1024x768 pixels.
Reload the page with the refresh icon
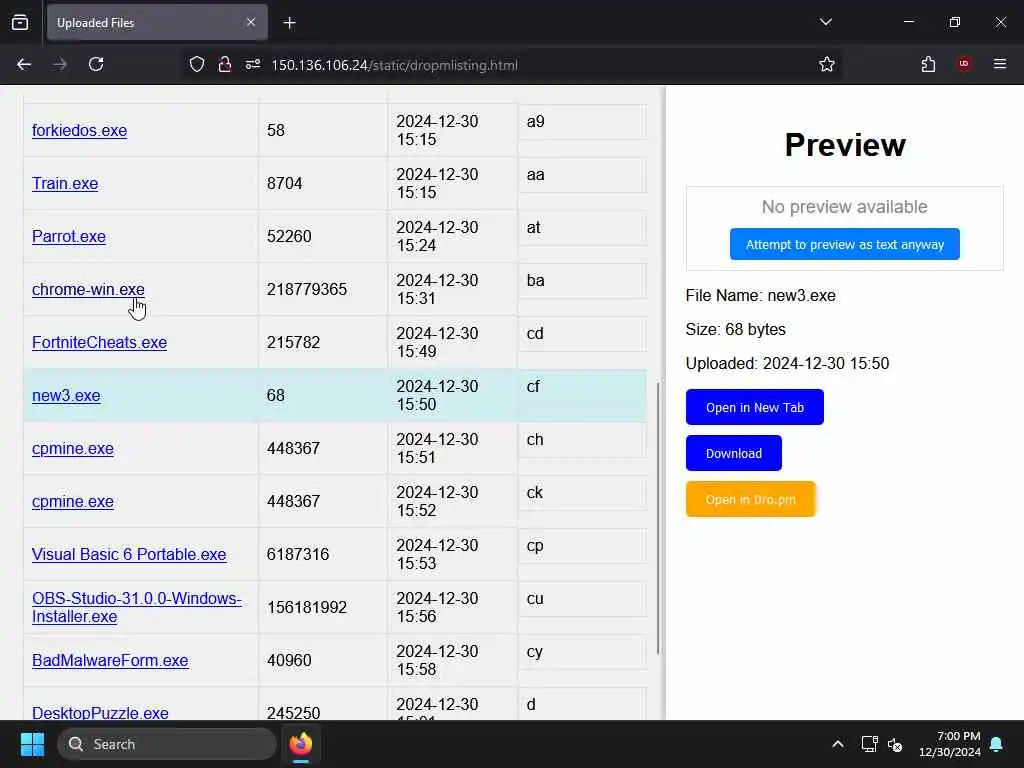point(96,65)
